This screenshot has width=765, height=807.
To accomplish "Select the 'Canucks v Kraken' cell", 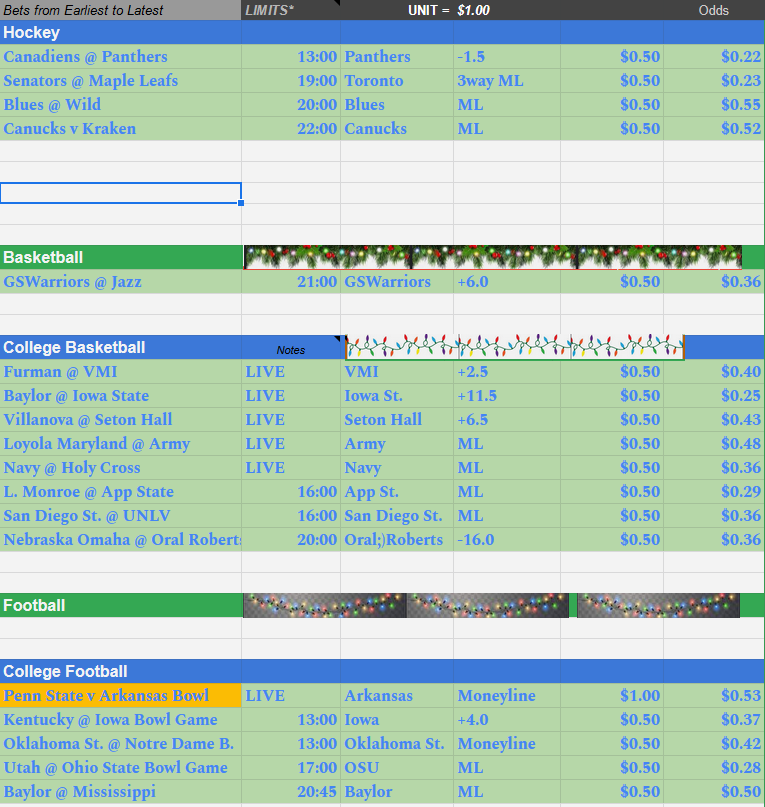I will pyautogui.click(x=120, y=129).
